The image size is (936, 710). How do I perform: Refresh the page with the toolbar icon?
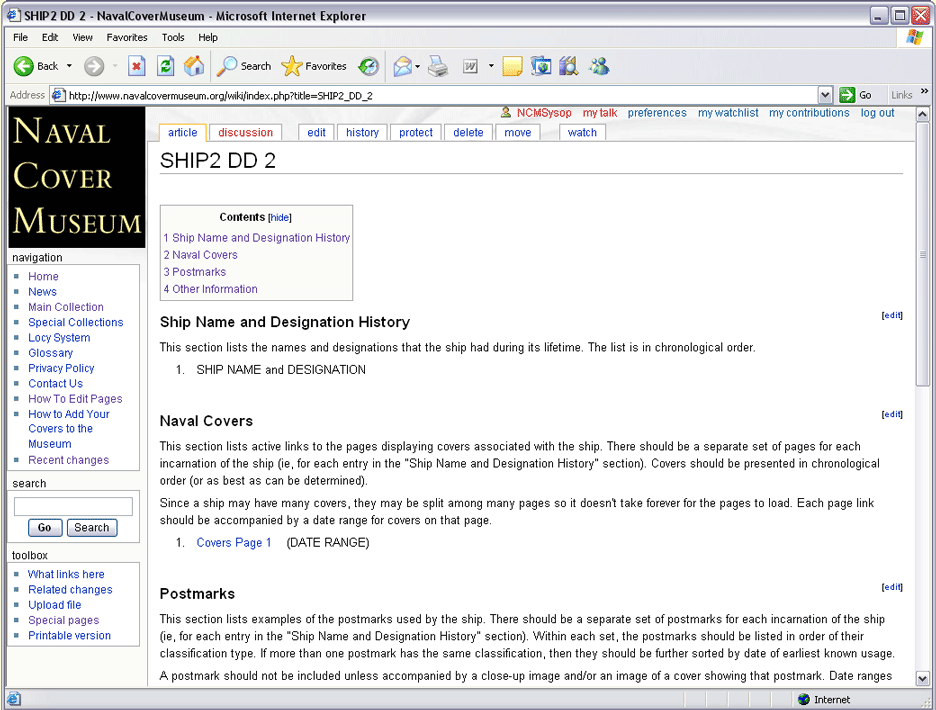(166, 66)
